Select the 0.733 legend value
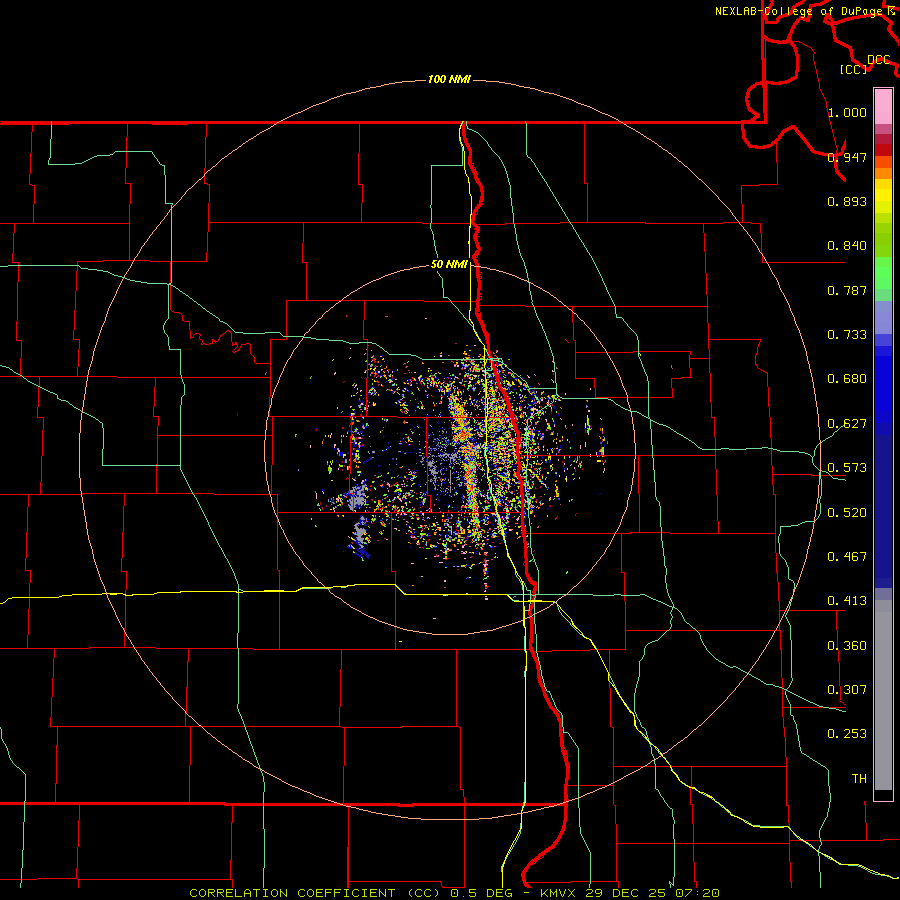The image size is (900, 900). 847,335
